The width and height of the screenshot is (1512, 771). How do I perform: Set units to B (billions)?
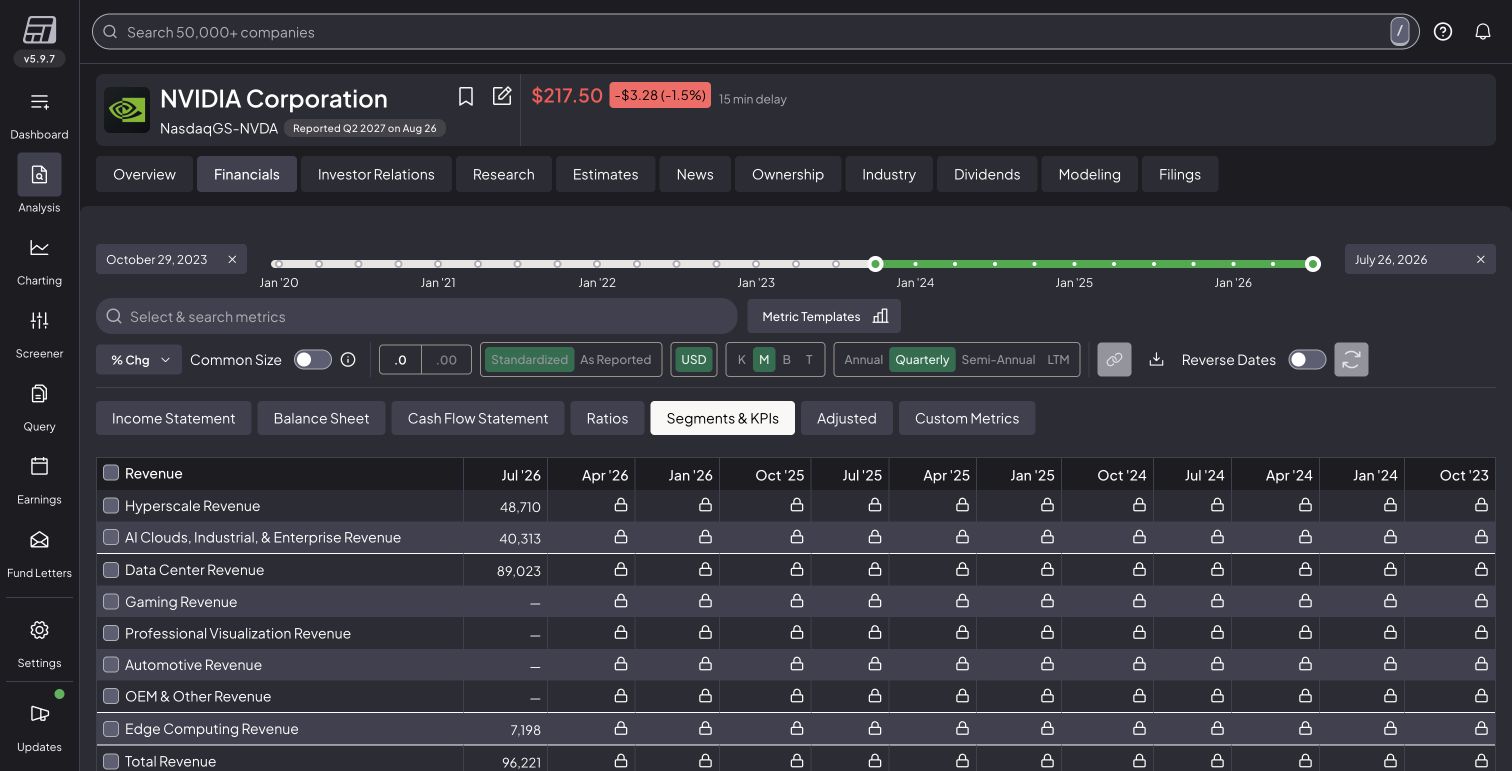click(786, 360)
